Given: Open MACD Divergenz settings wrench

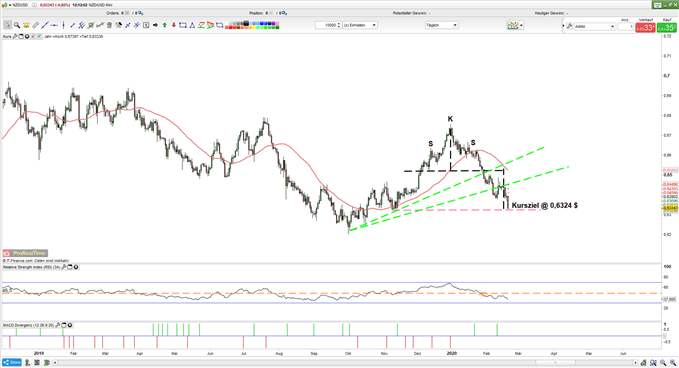Looking at the screenshot, I should point(58,325).
